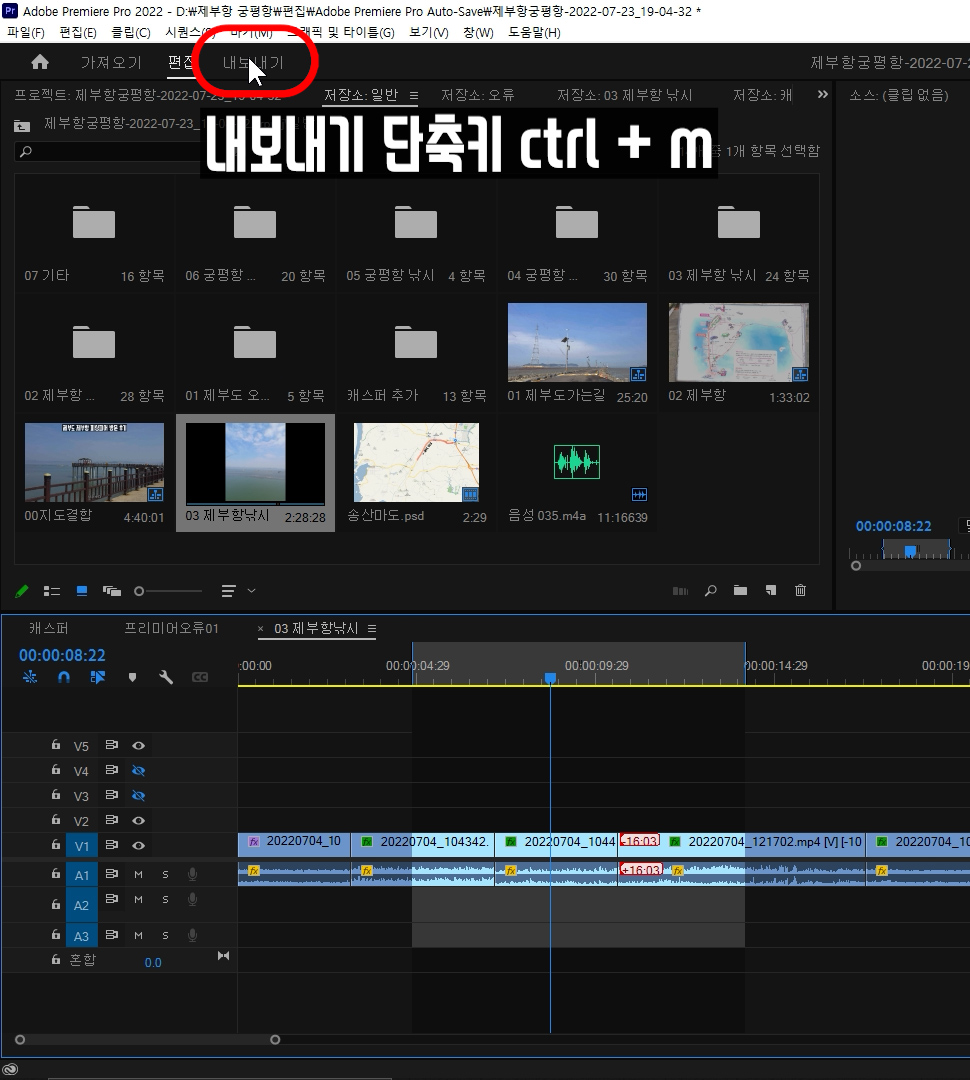Toggle the Linked Selection icon
Screen dimensions: 970x1080
pyautogui.click(x=98, y=677)
